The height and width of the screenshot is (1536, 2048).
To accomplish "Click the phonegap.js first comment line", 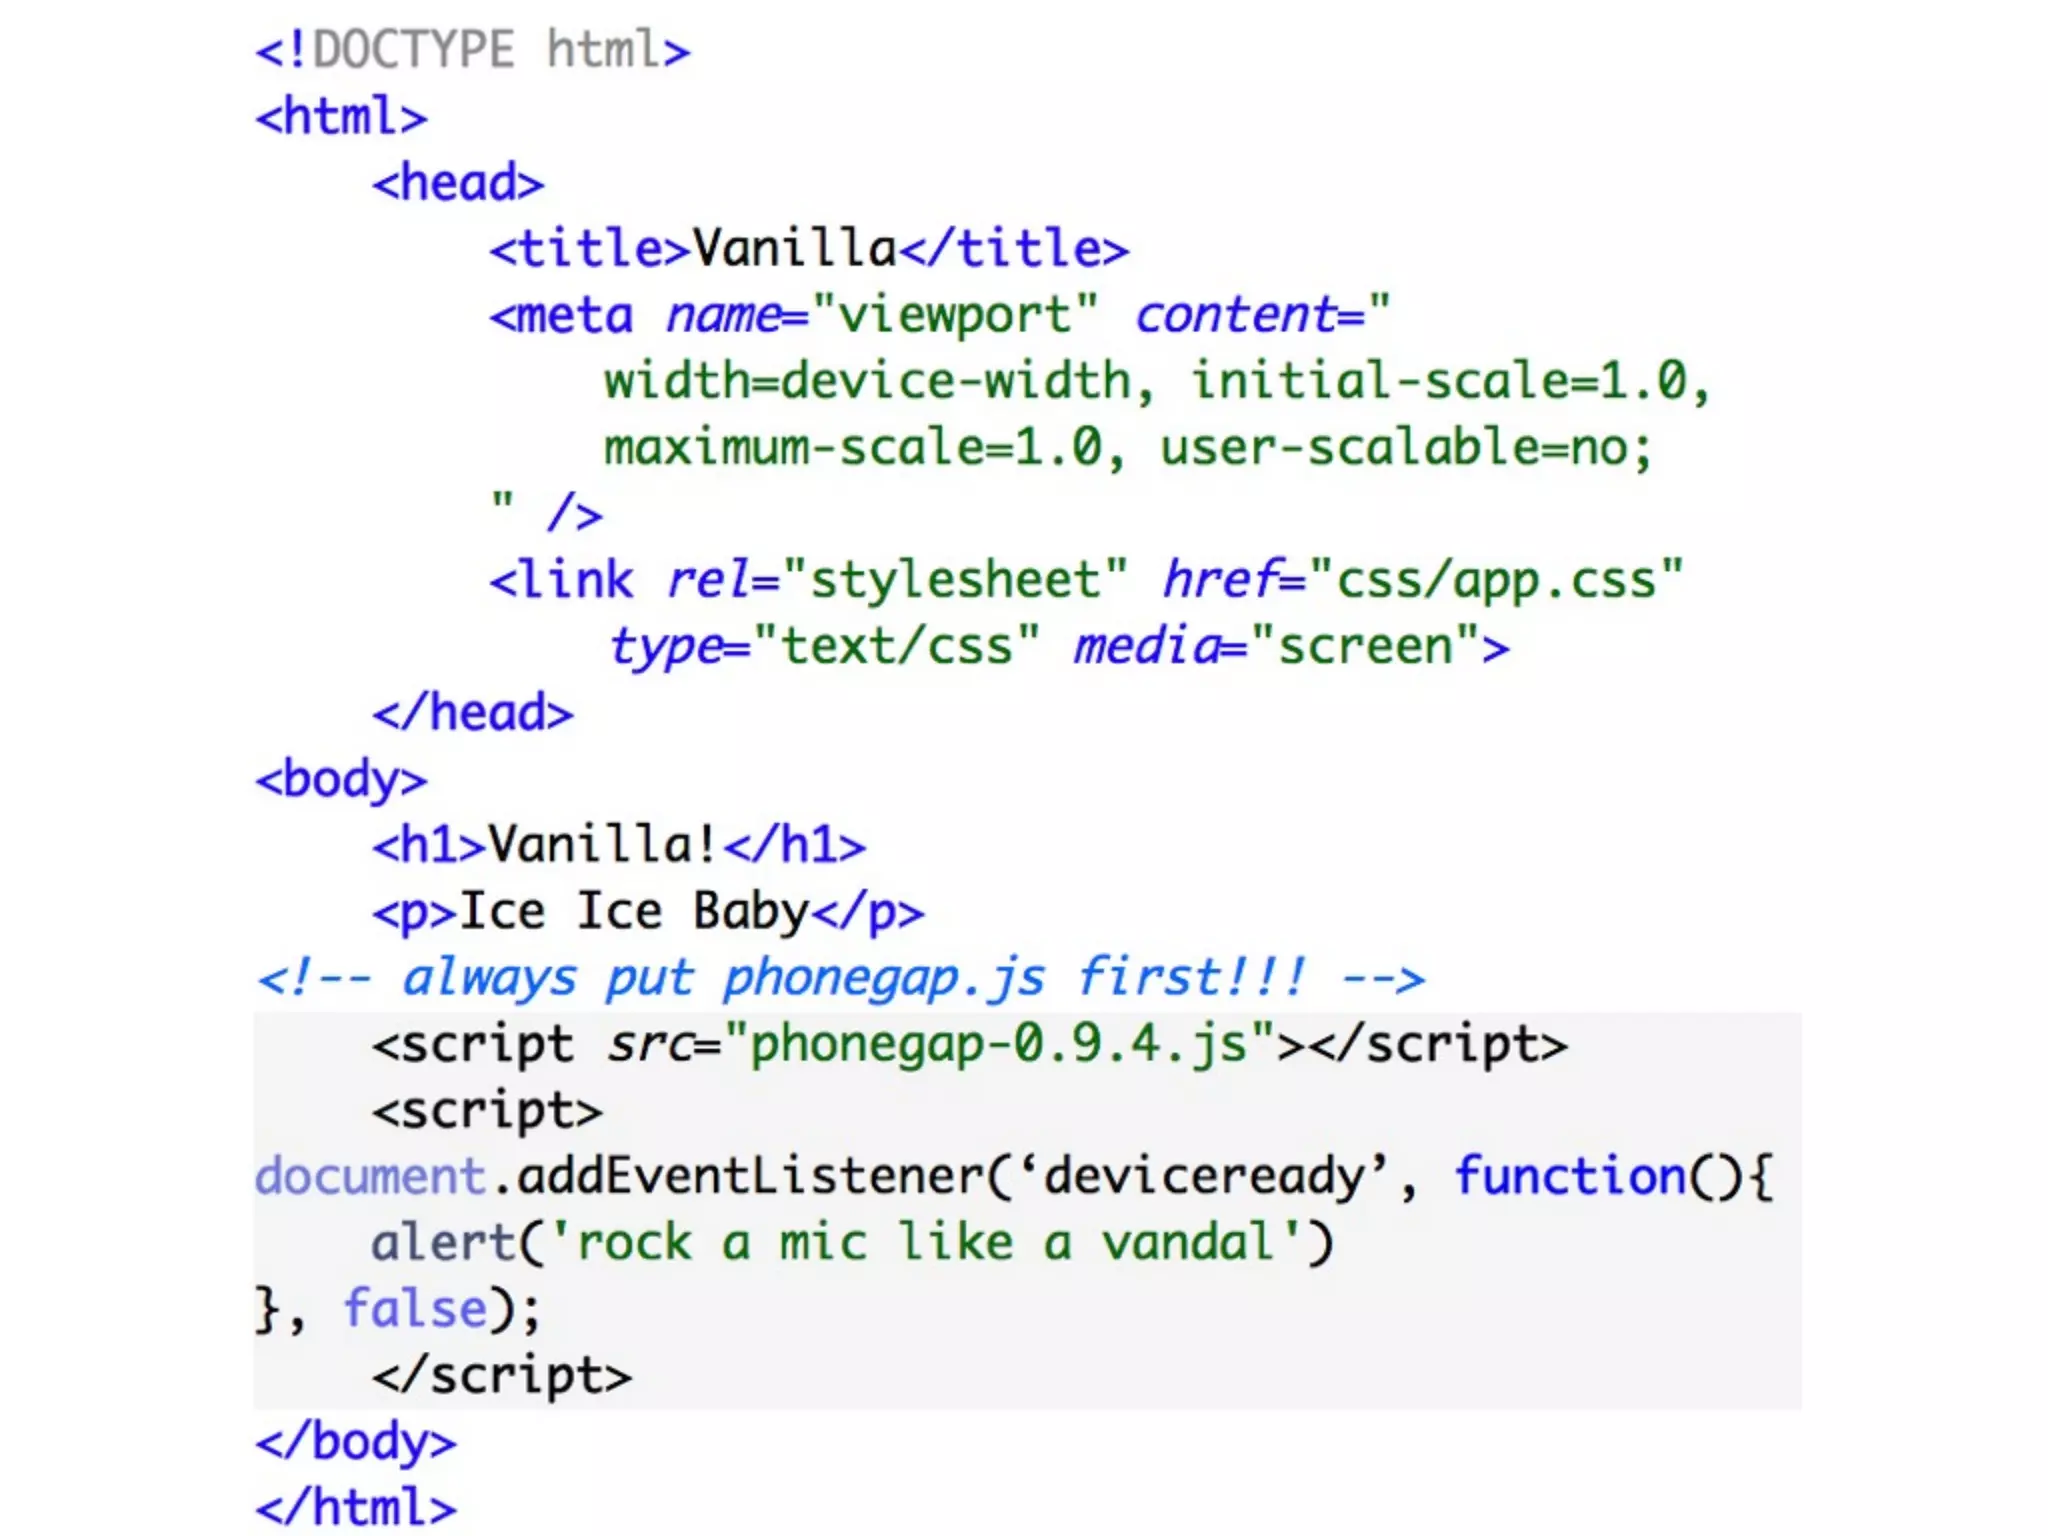I will point(840,978).
